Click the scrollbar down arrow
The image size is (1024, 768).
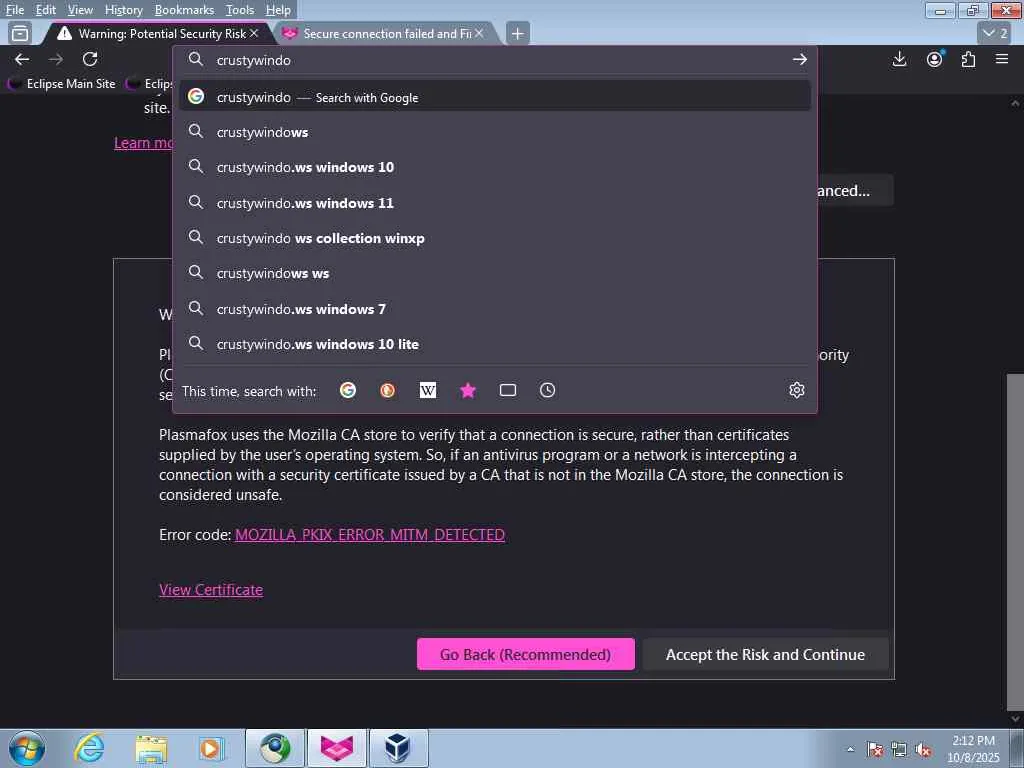[x=1015, y=718]
